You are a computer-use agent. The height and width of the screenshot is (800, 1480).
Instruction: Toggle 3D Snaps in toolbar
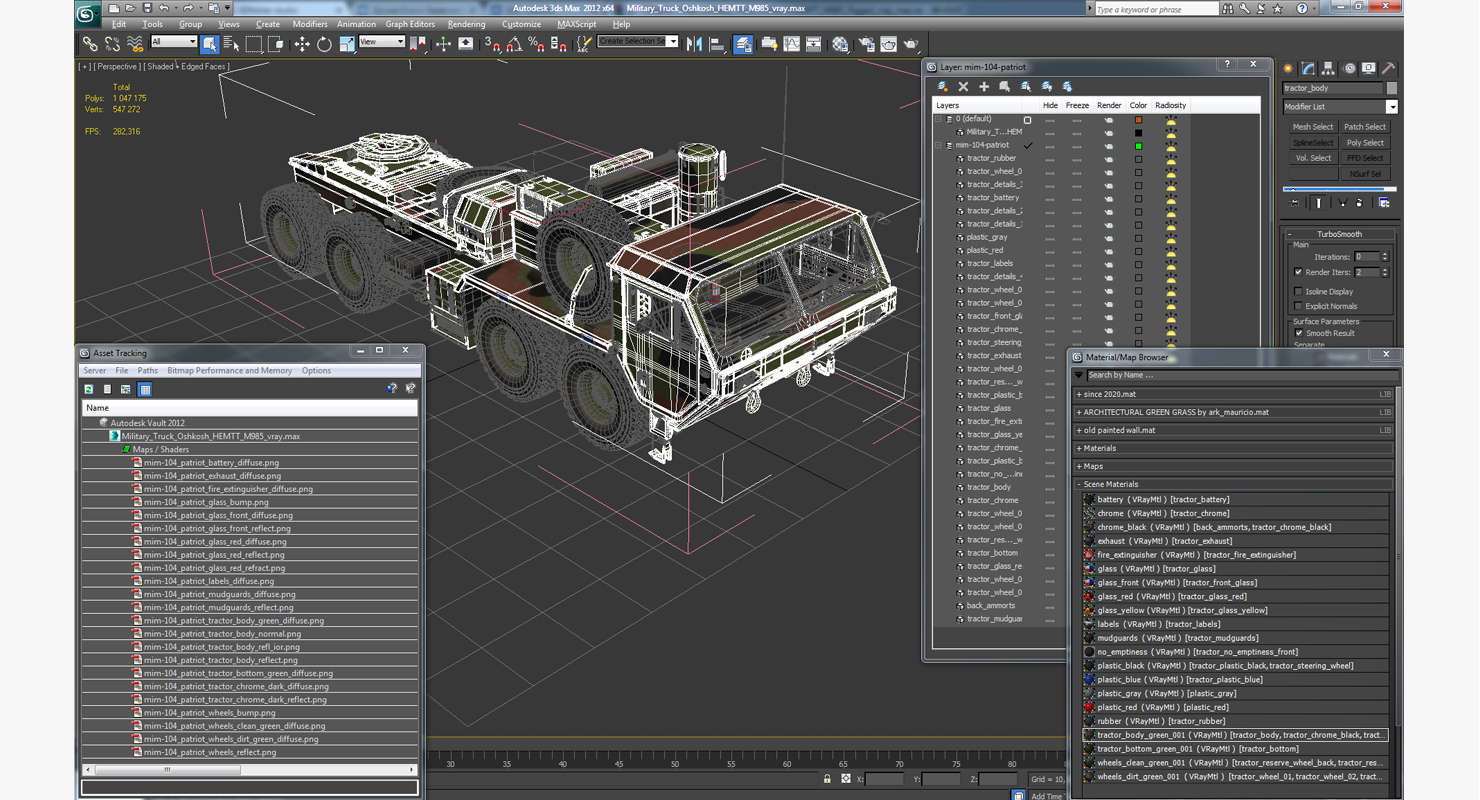(x=491, y=44)
